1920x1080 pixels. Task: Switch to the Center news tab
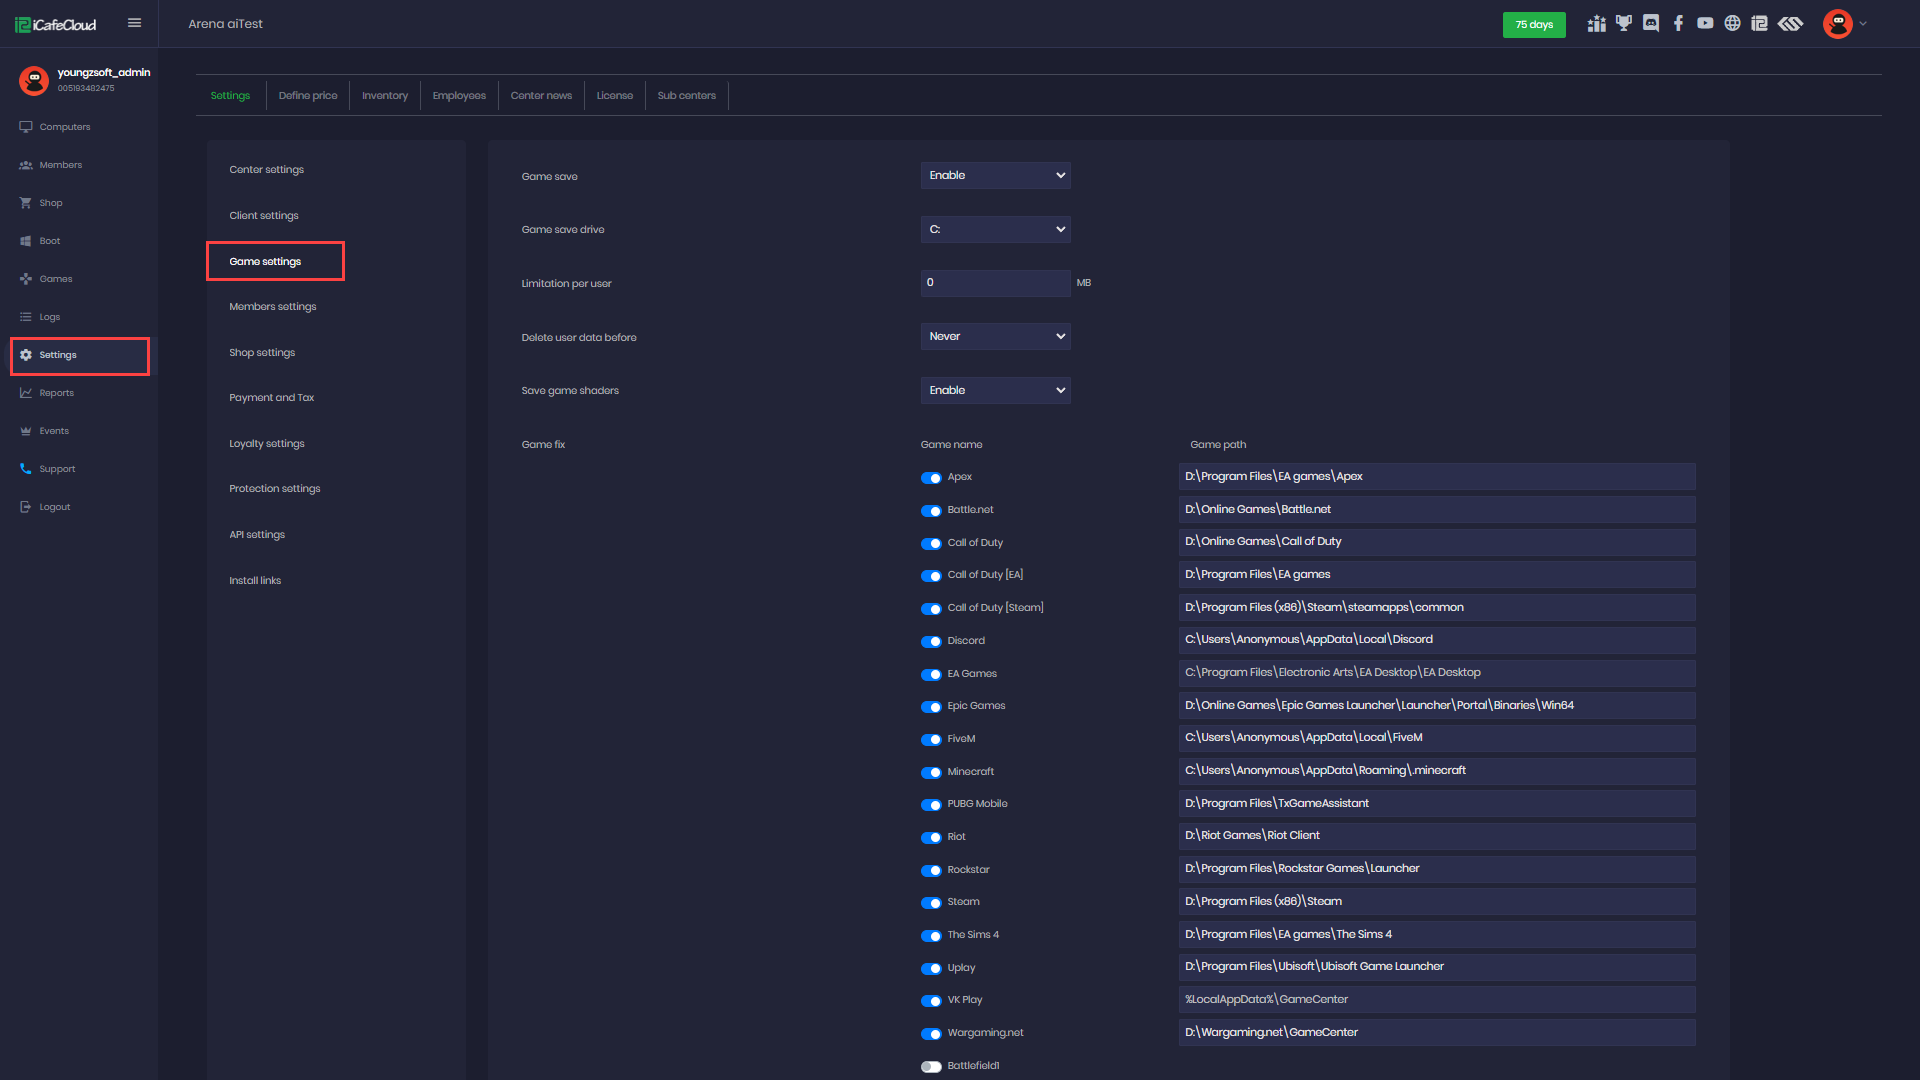coord(541,96)
